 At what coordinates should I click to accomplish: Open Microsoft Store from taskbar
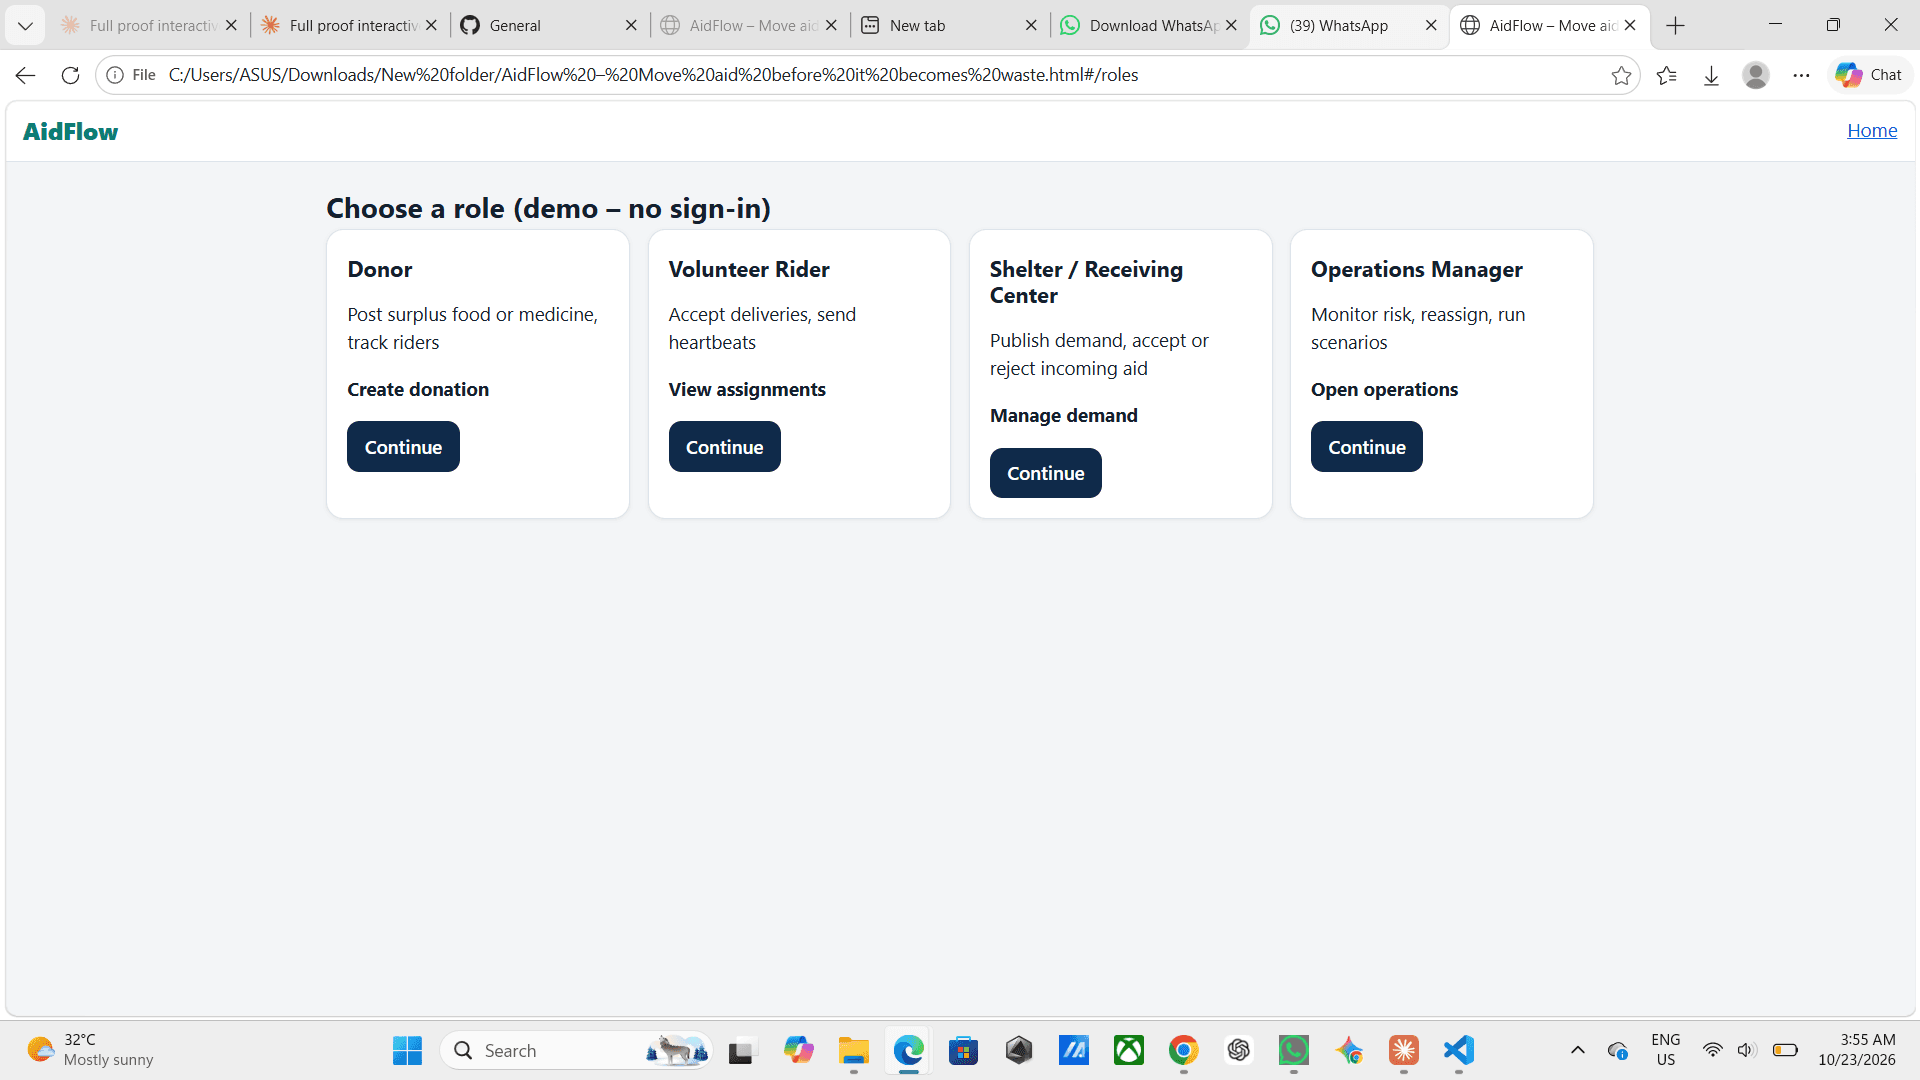(x=963, y=1050)
